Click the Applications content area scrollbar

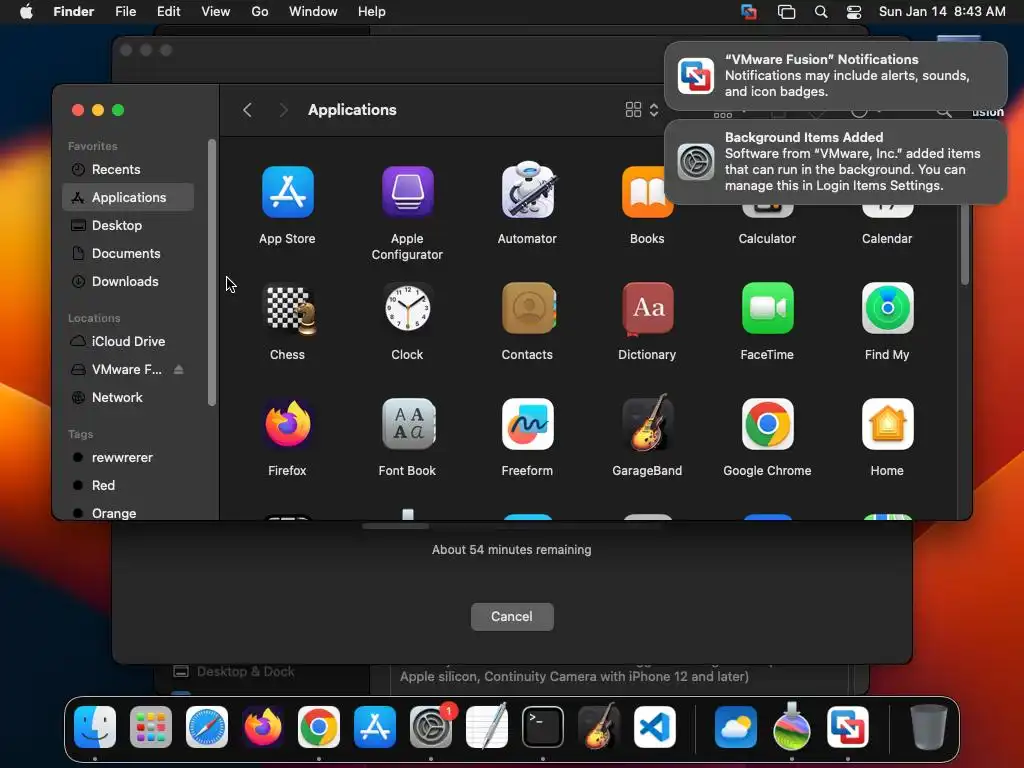tap(965, 244)
